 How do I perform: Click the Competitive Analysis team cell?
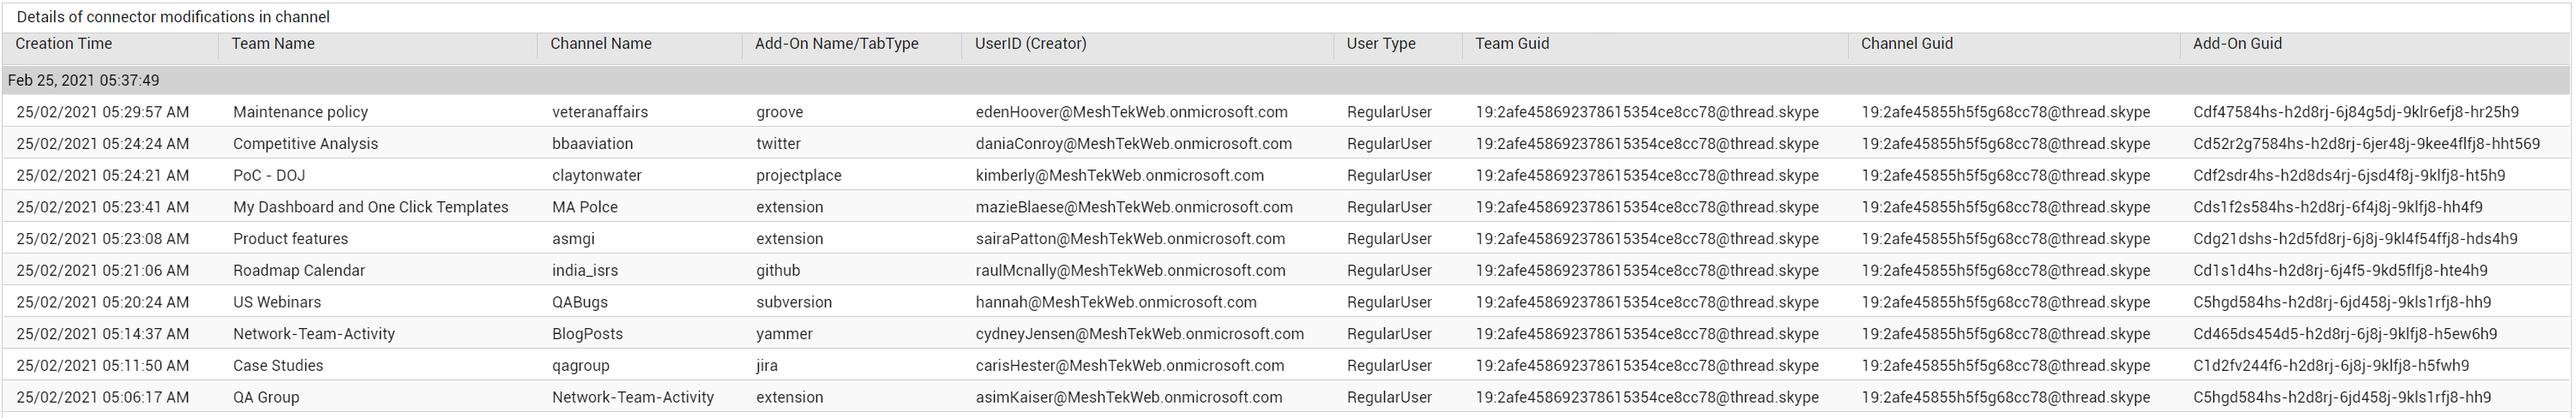coord(305,144)
